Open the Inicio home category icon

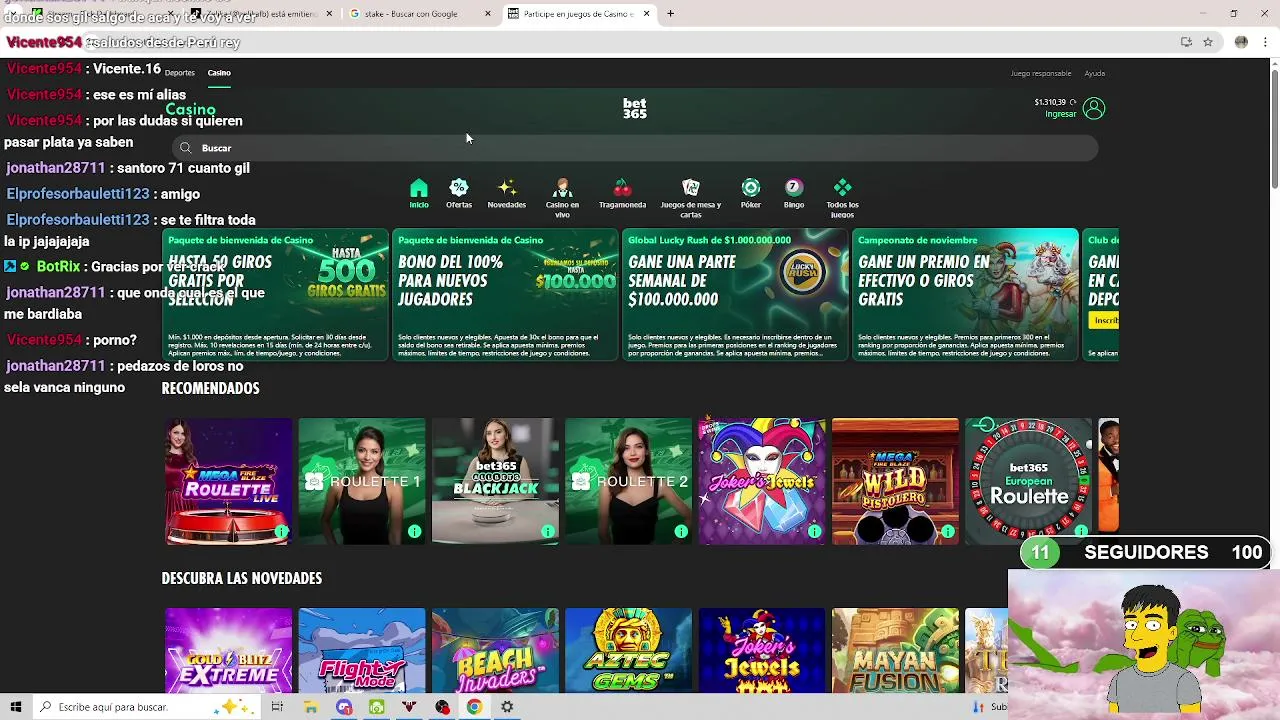[x=419, y=188]
